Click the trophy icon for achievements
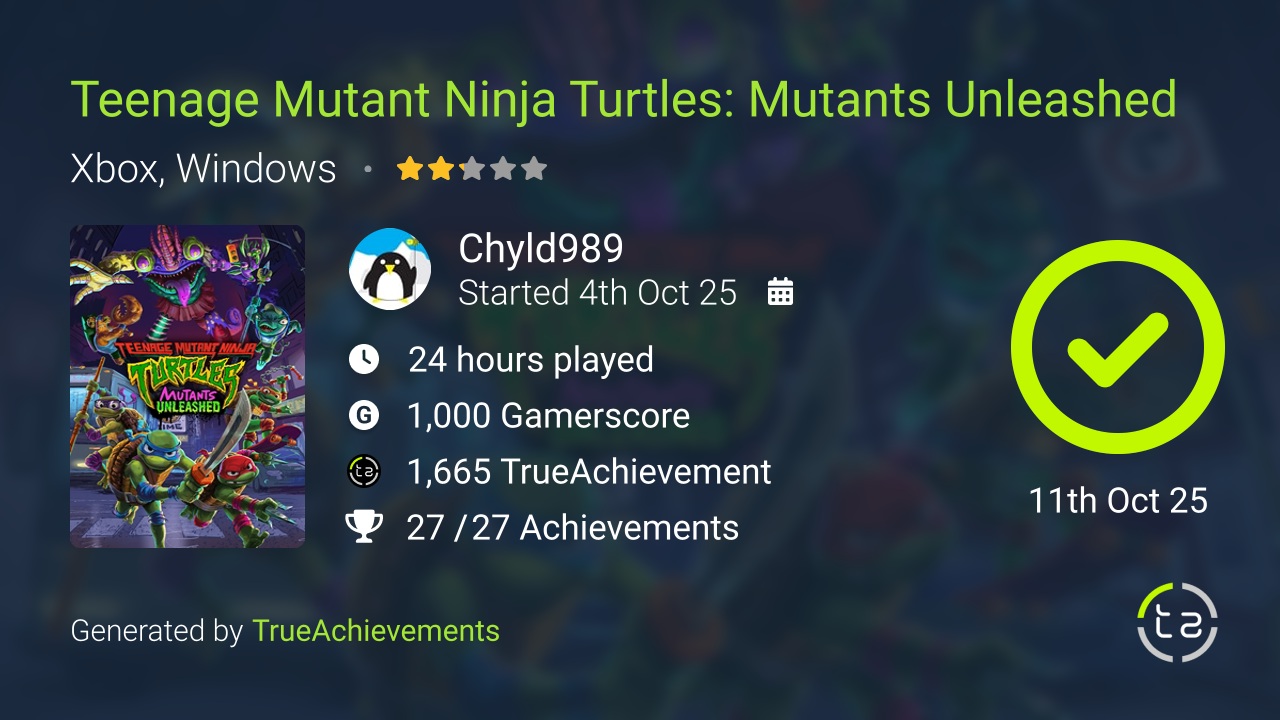This screenshot has height=720, width=1280. point(364,527)
